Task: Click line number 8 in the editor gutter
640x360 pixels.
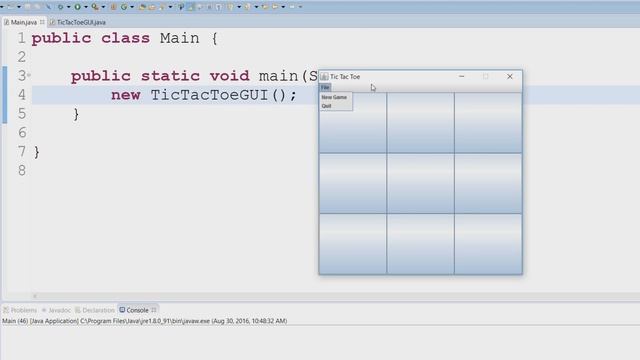Action: pyautogui.click(x=22, y=170)
